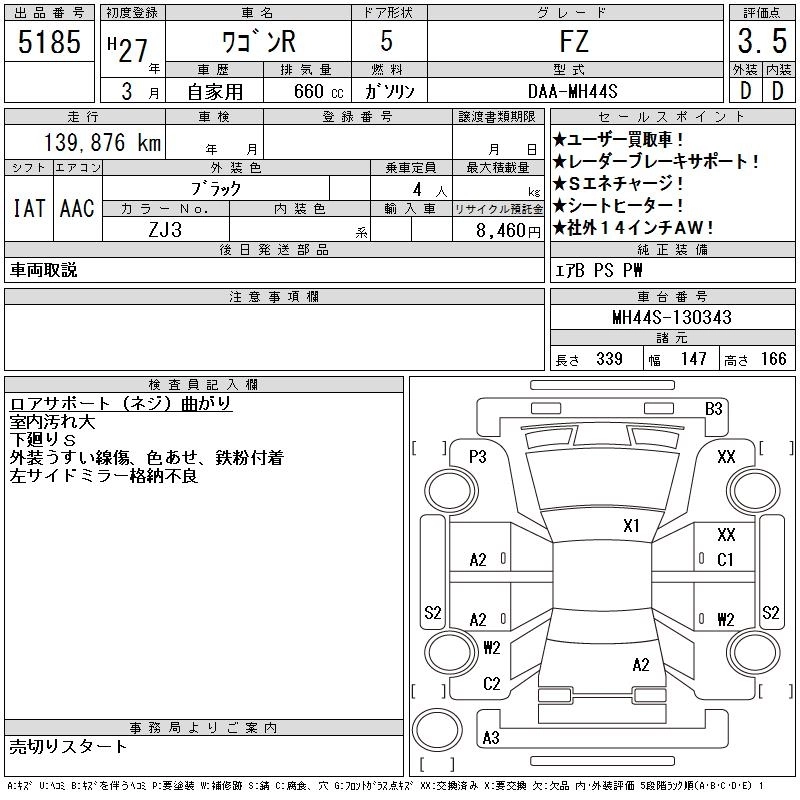Select the underlined note ロアサポート（ネジ）曲がり
This screenshot has height=800, width=800.
[120, 403]
